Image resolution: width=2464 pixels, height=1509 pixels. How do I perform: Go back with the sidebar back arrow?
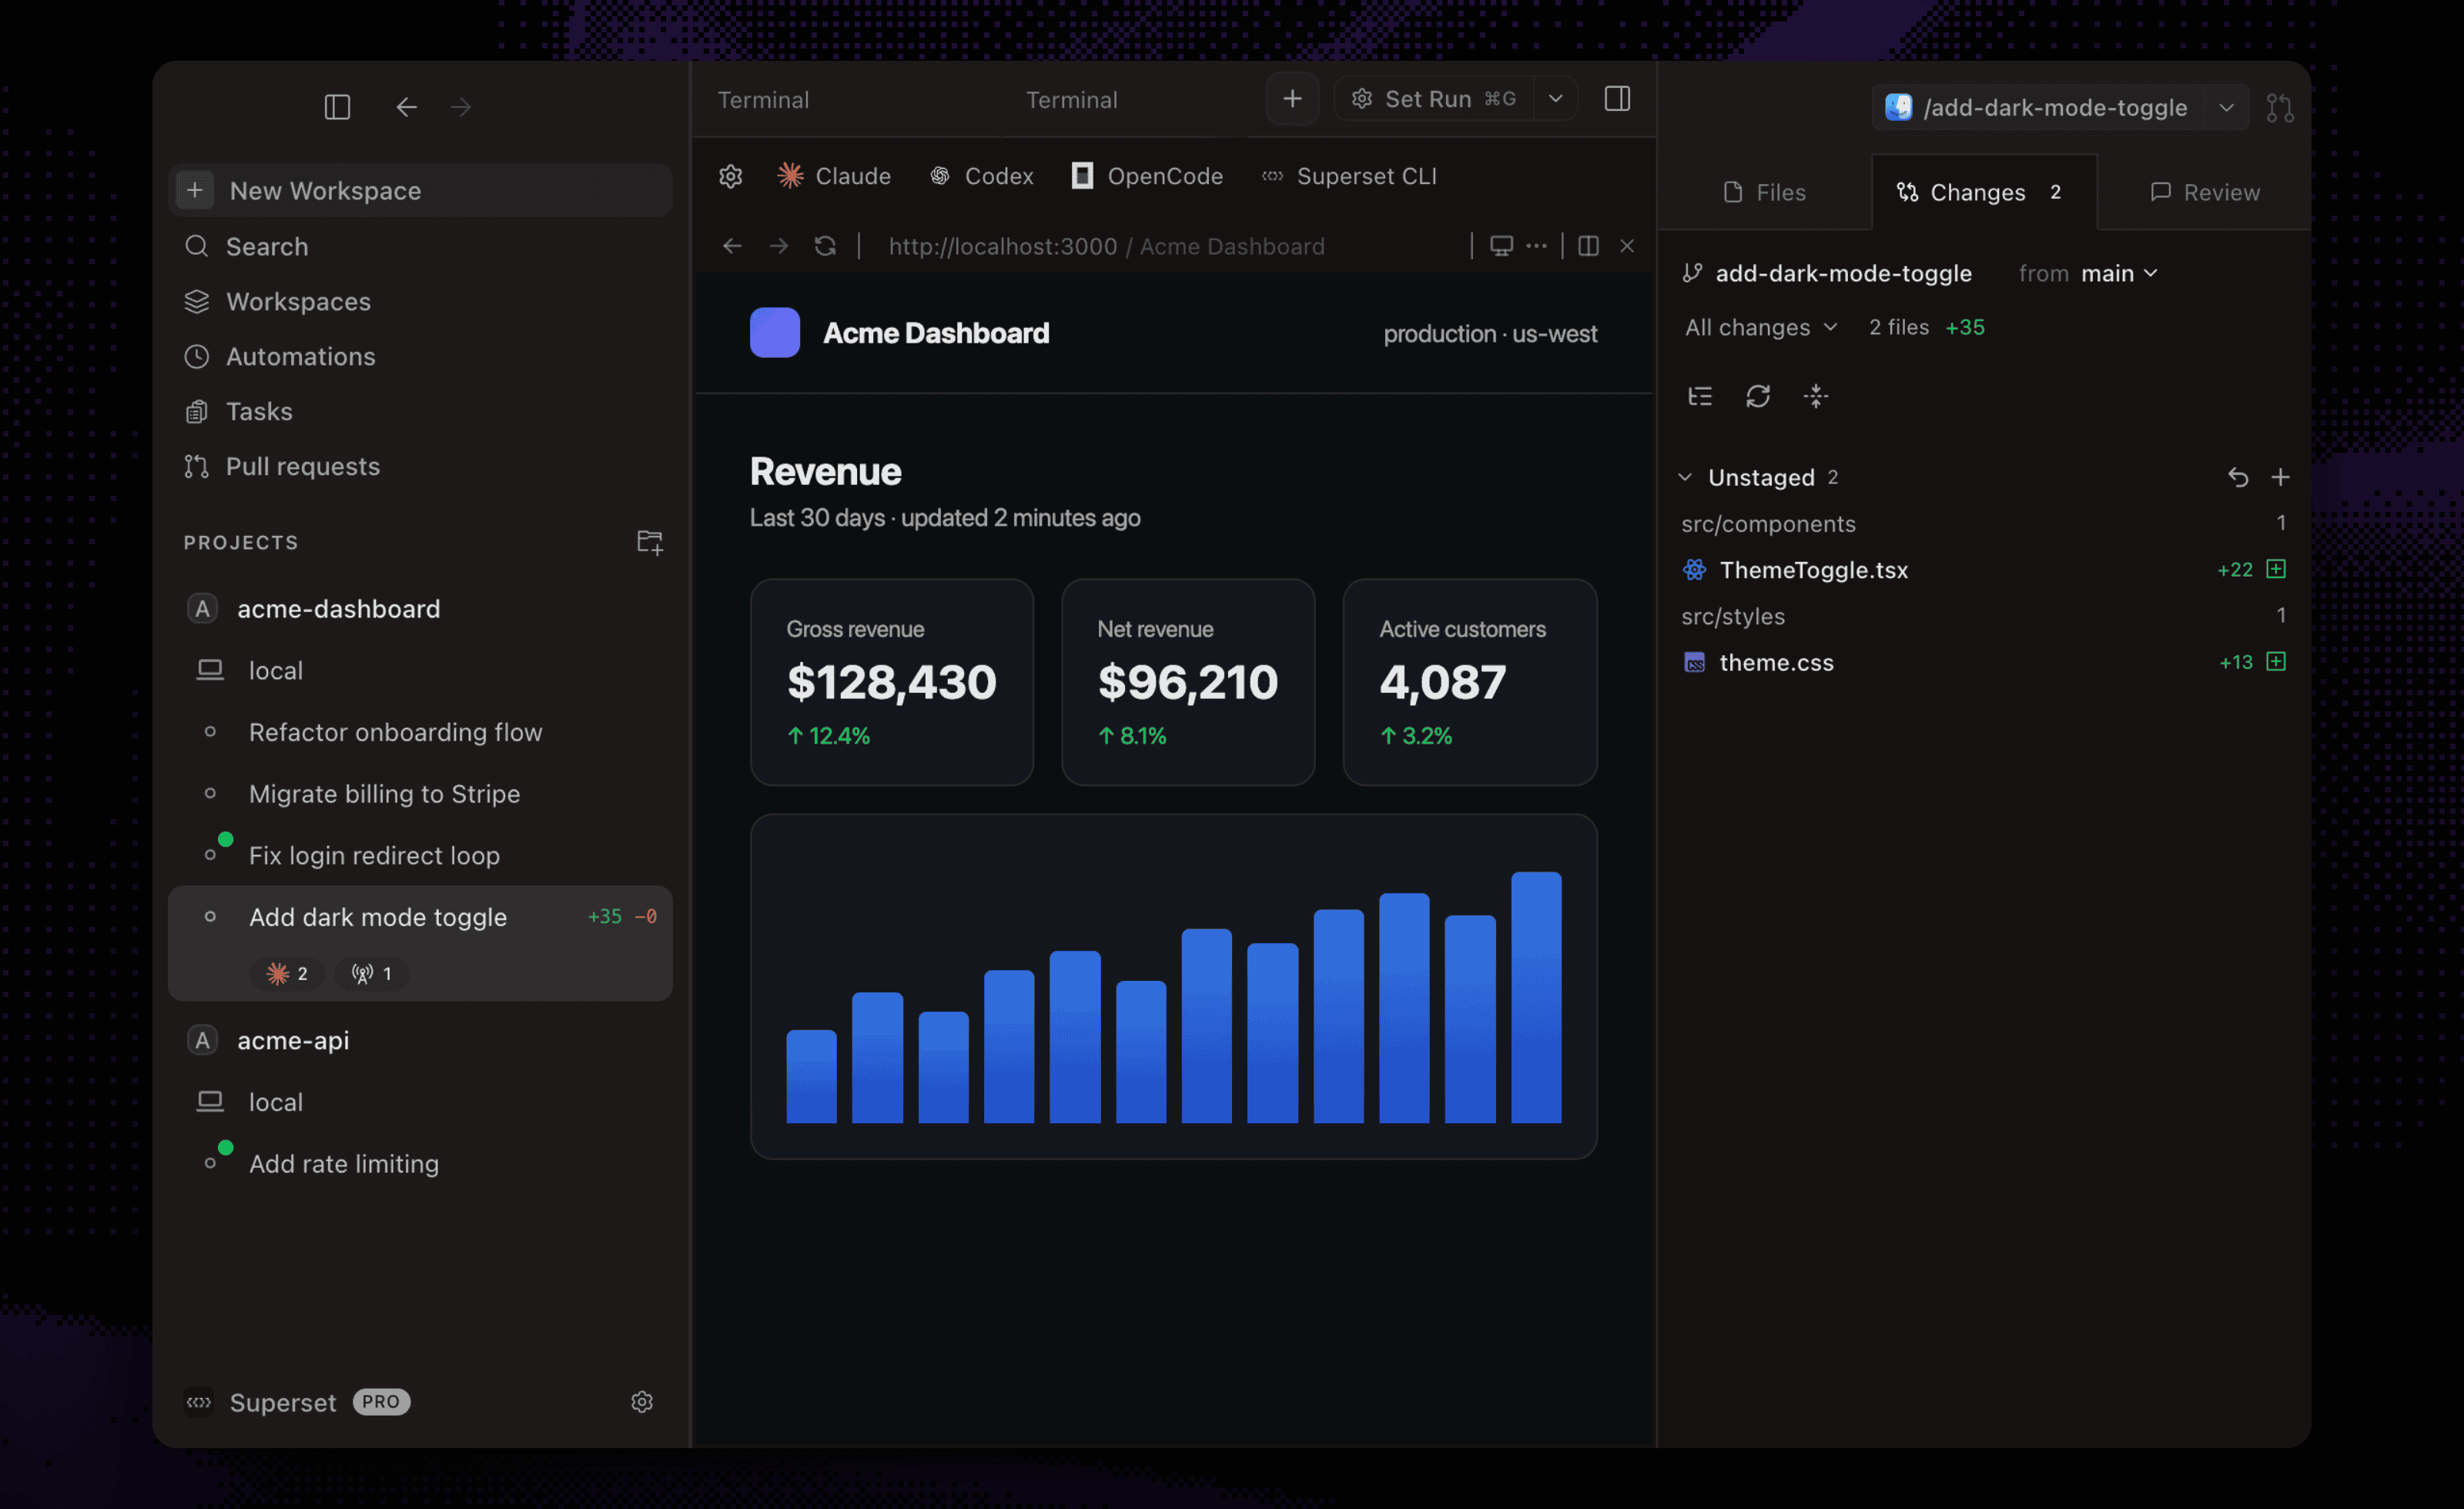click(406, 107)
